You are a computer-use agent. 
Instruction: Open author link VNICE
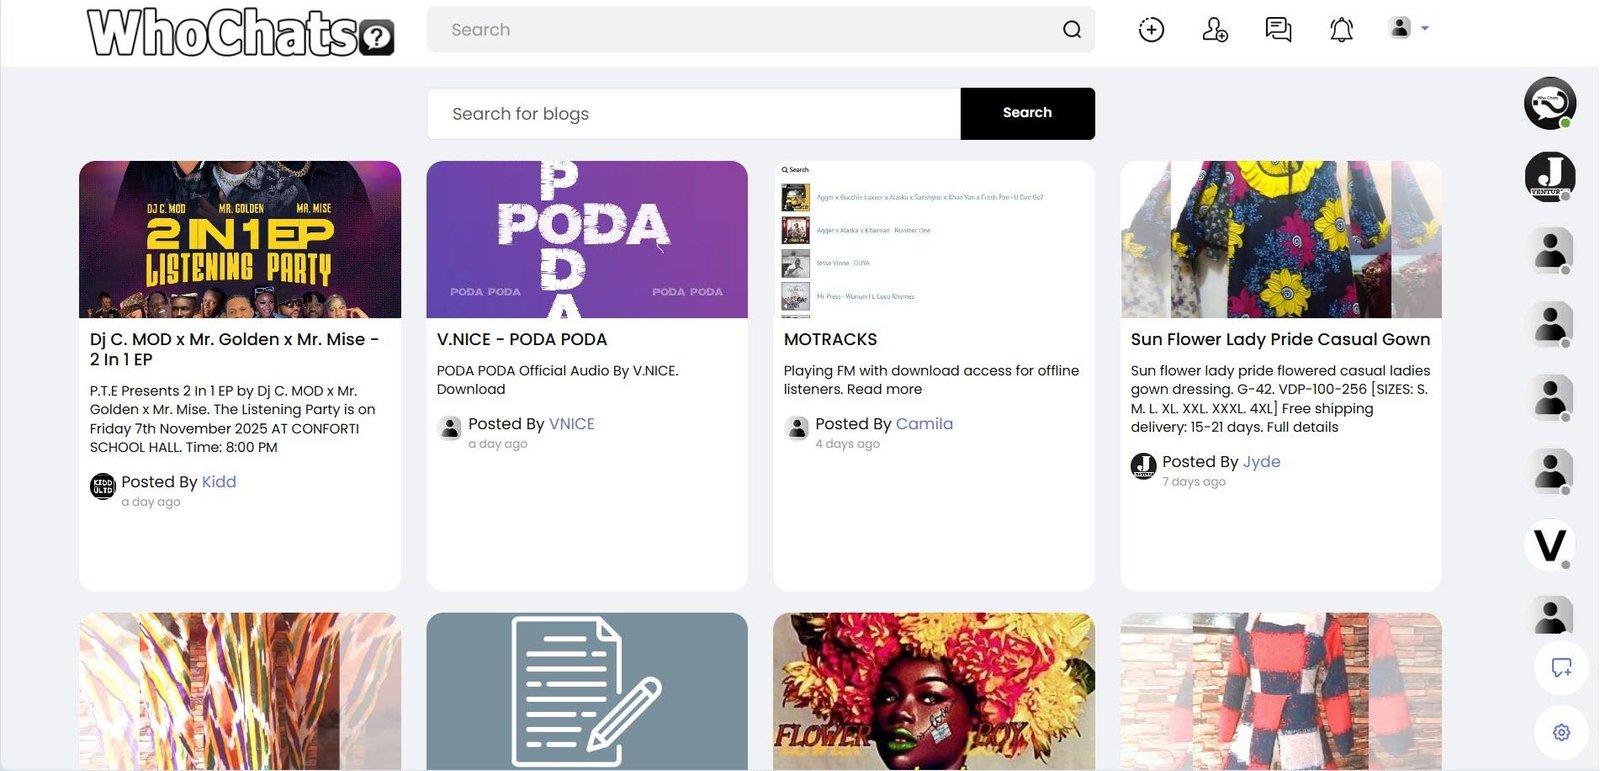coord(571,424)
